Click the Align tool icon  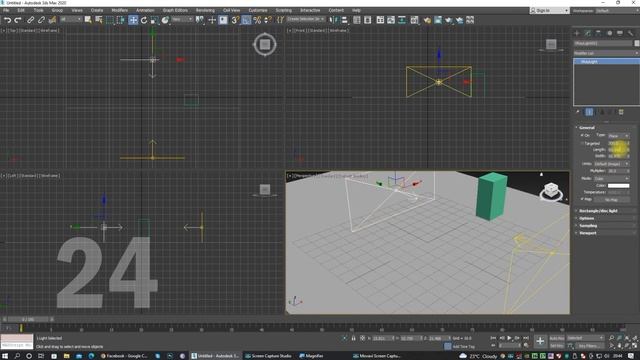tap(344, 20)
